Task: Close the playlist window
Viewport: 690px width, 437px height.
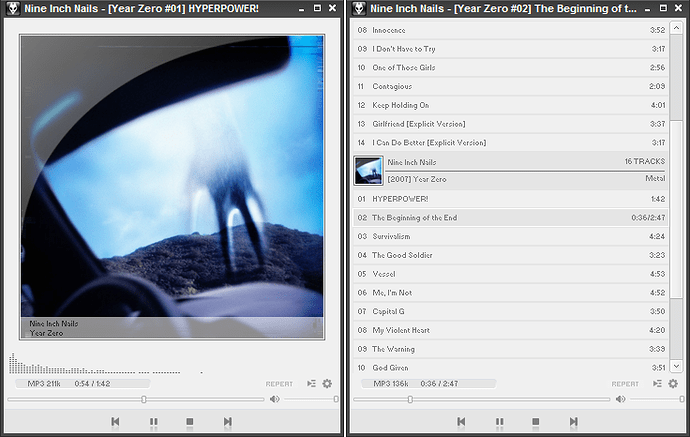Action: [x=679, y=8]
